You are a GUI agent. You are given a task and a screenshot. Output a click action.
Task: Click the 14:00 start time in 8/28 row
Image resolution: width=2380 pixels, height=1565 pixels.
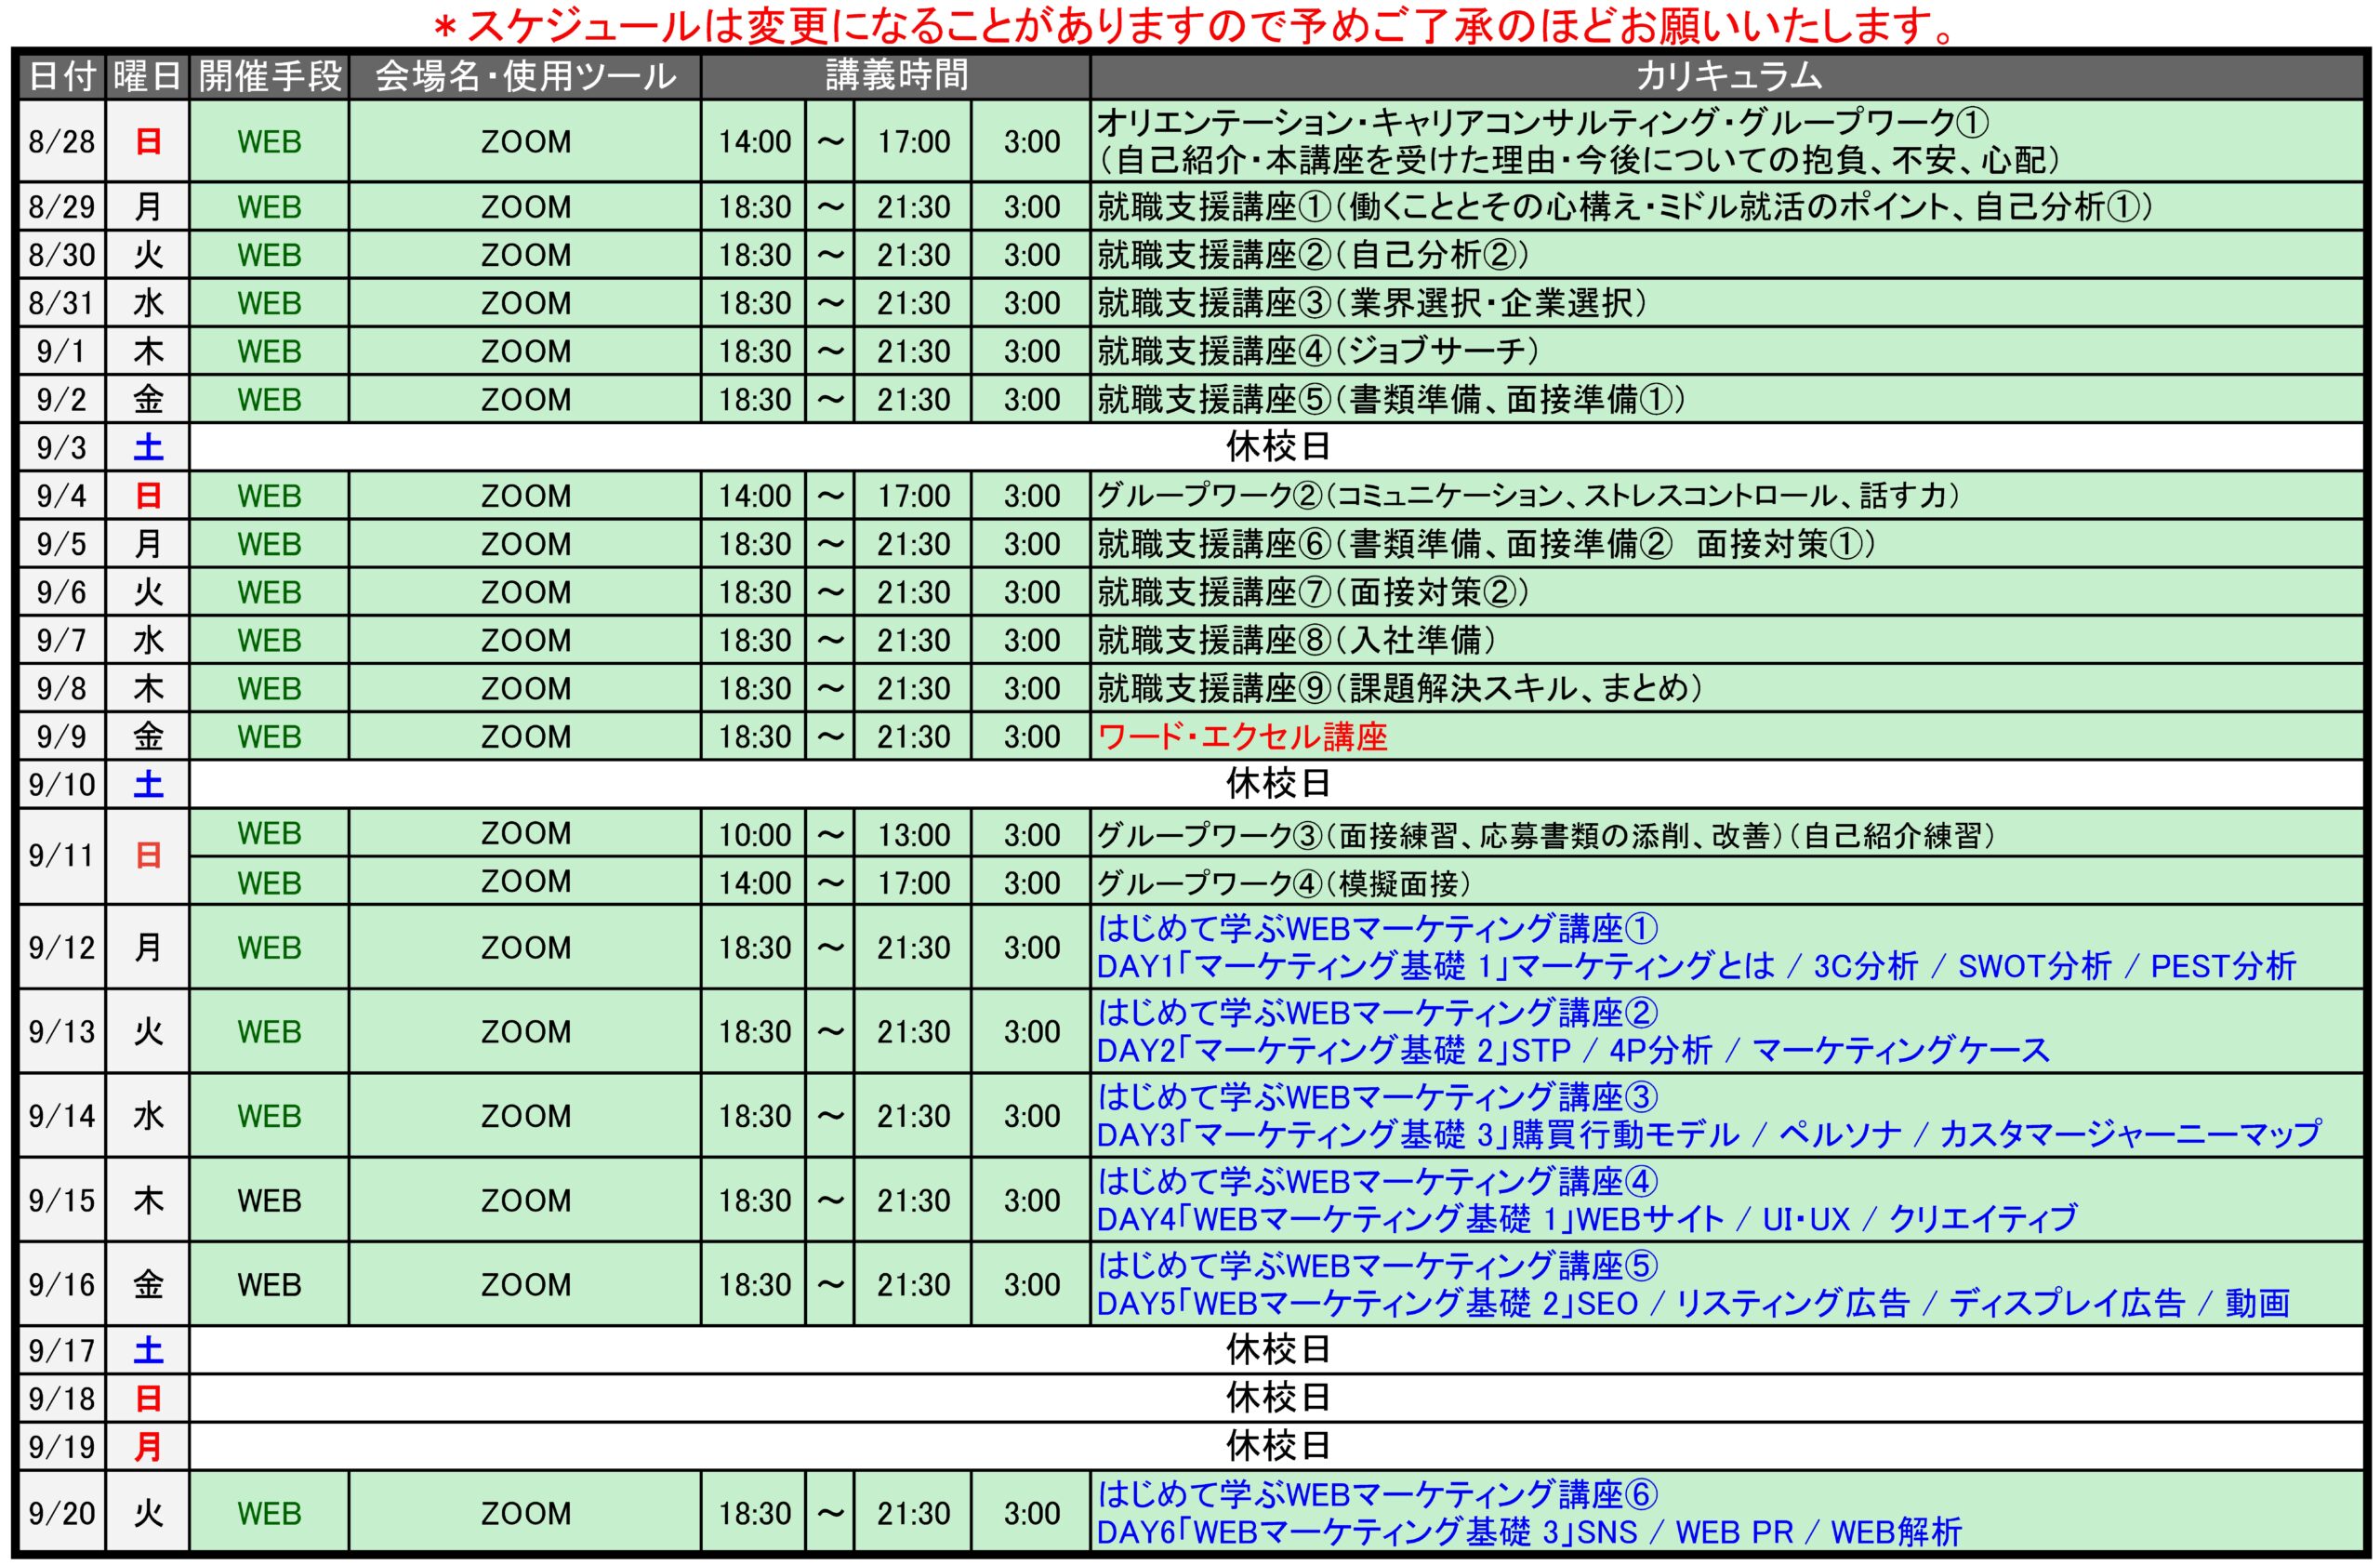754,141
